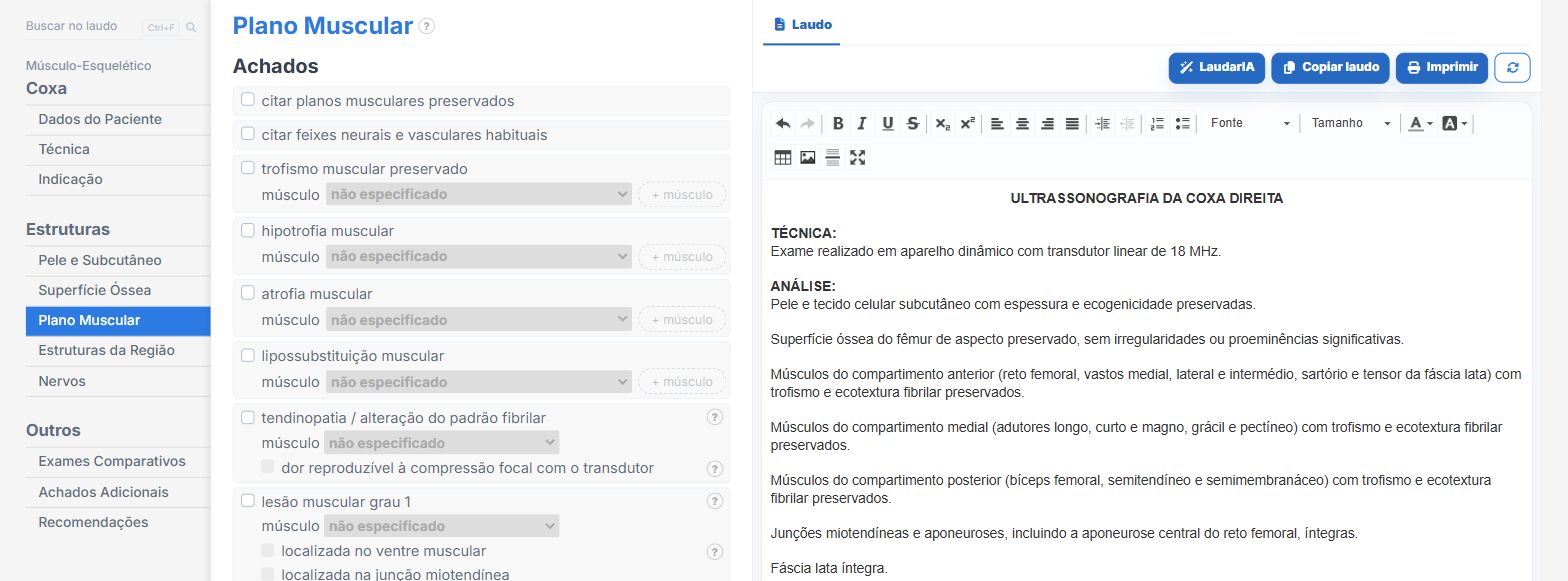Toggle superscript formatting
Image resolution: width=1568 pixels, height=581 pixels.
(967, 124)
